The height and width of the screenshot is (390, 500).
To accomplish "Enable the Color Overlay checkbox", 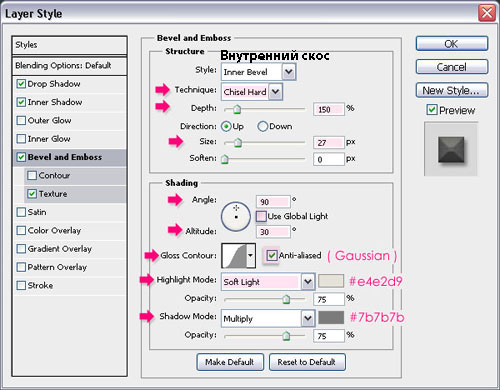I will [x=21, y=230].
